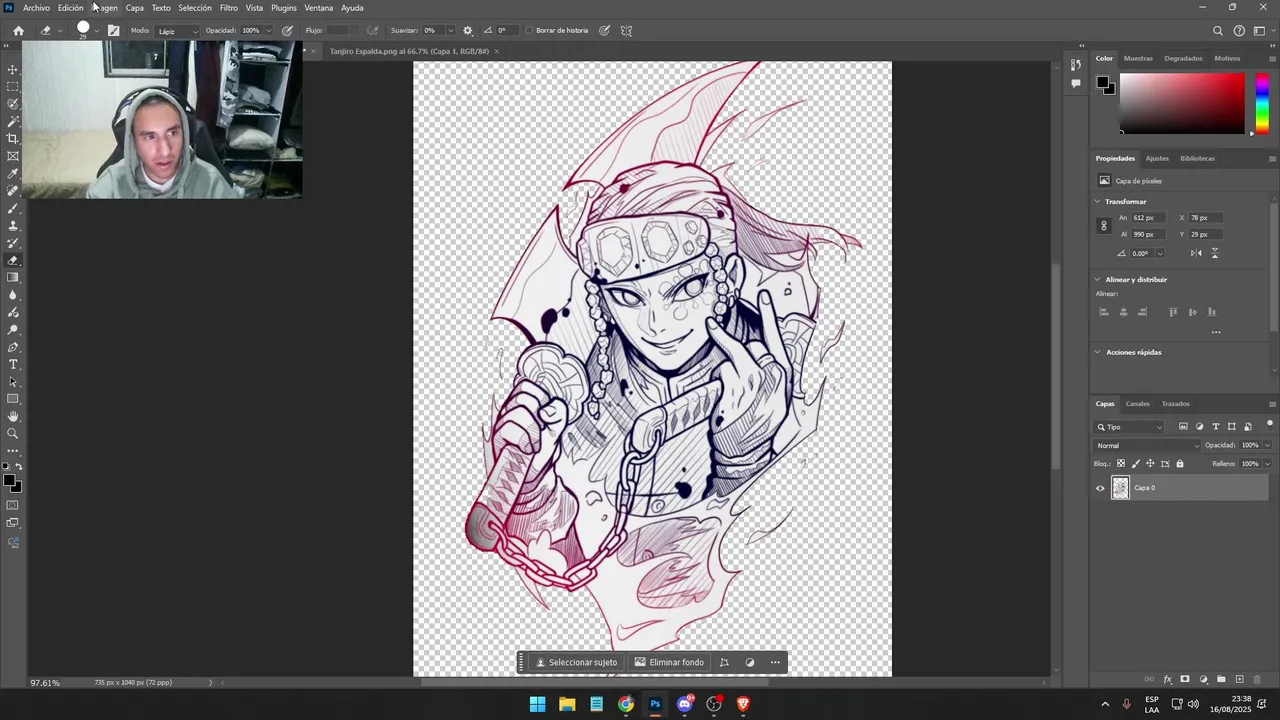This screenshot has width=1280, height=720.
Task: Select the Frame tool
Action: click(x=13, y=156)
